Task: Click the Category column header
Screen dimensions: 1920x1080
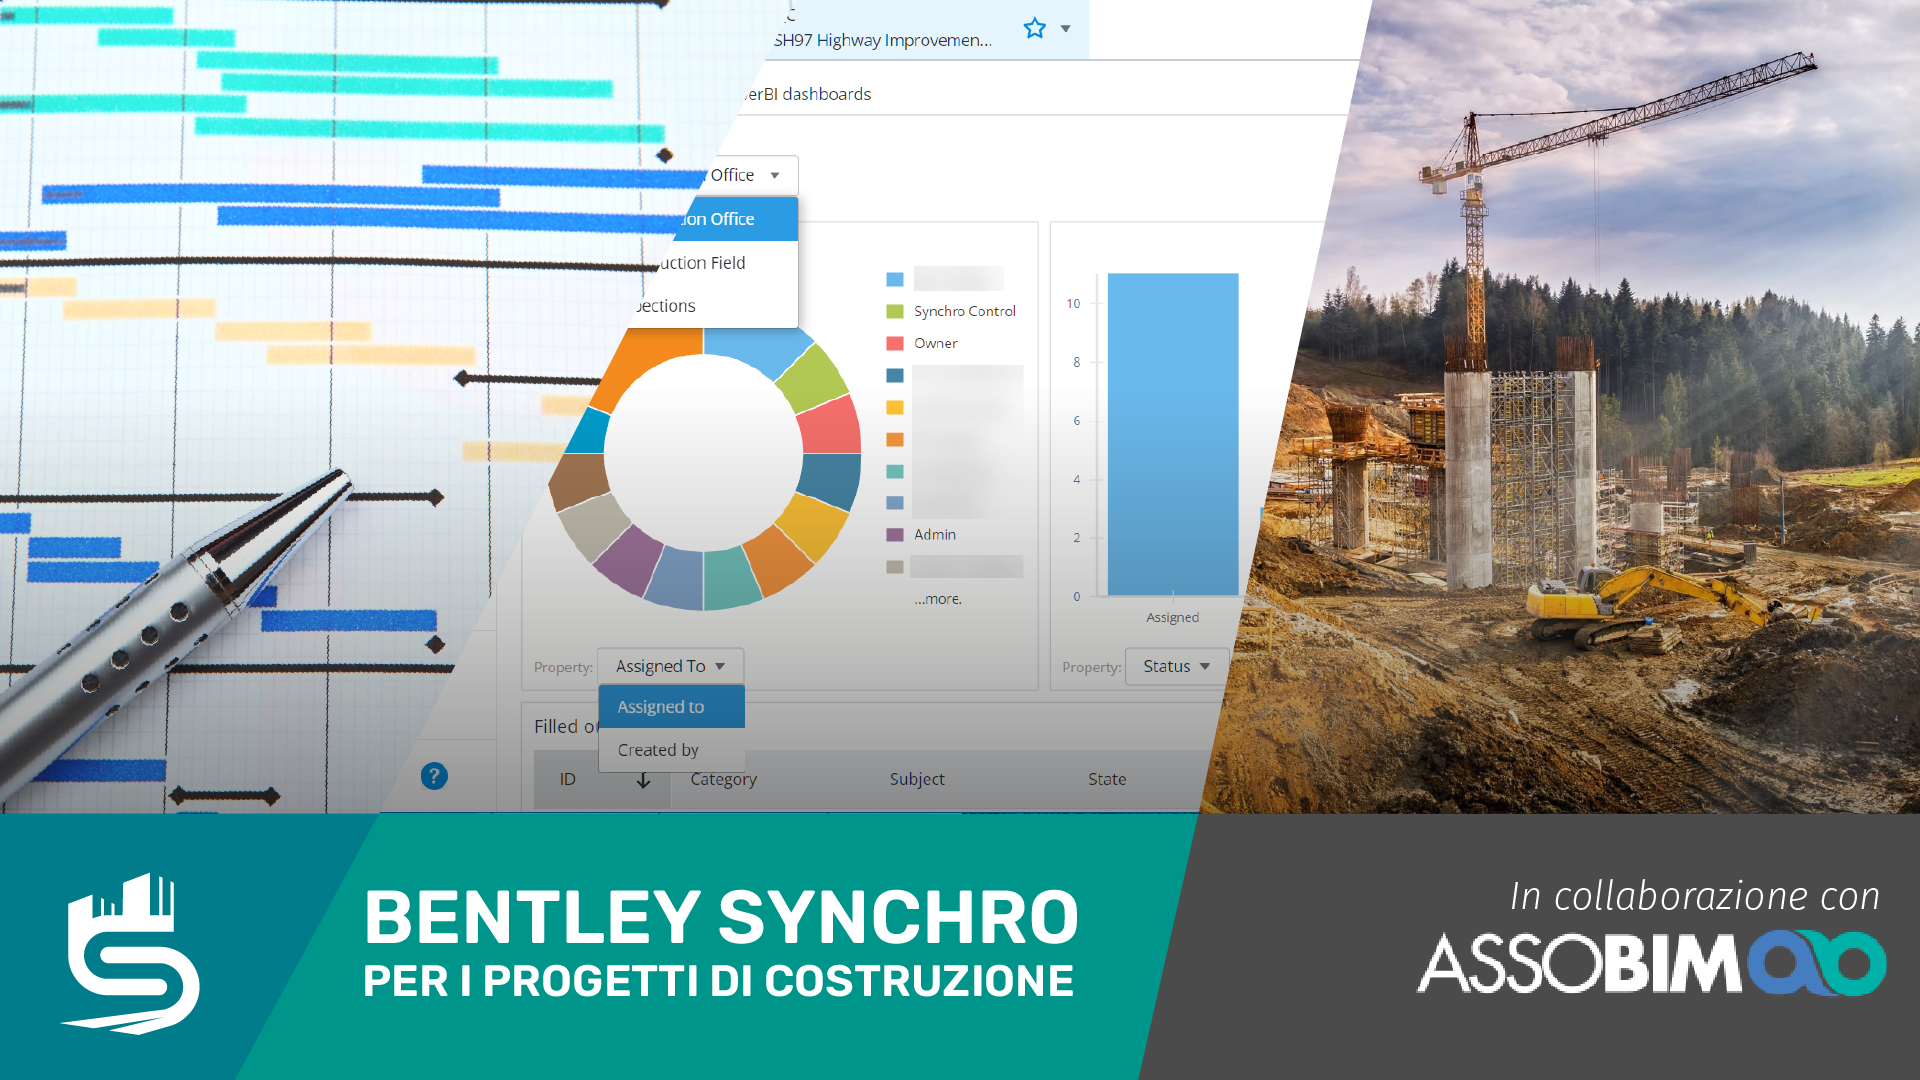Action: coord(723,779)
